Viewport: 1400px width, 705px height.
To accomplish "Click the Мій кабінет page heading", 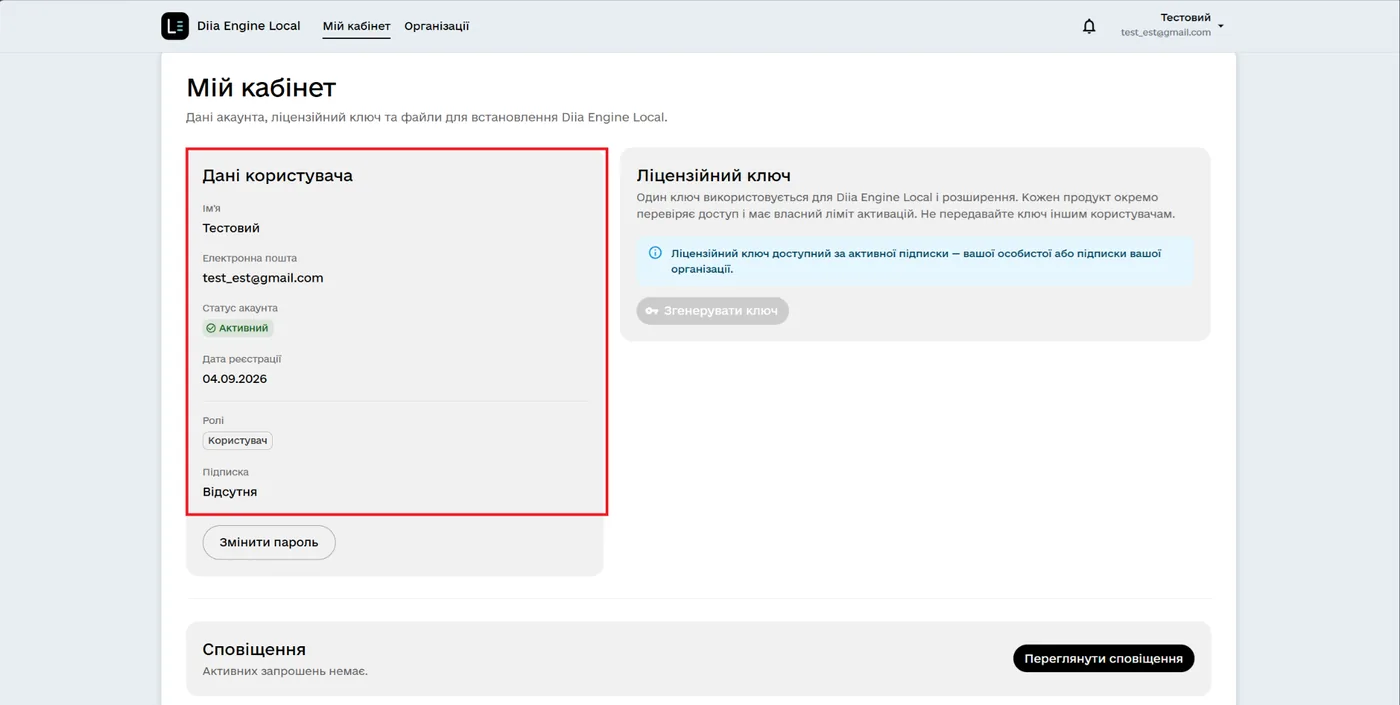I will [x=261, y=88].
